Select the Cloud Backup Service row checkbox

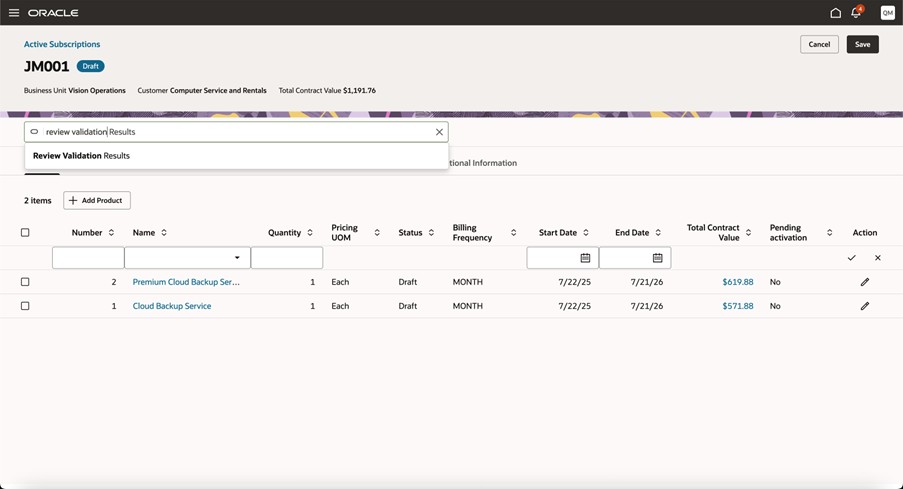click(x=25, y=306)
